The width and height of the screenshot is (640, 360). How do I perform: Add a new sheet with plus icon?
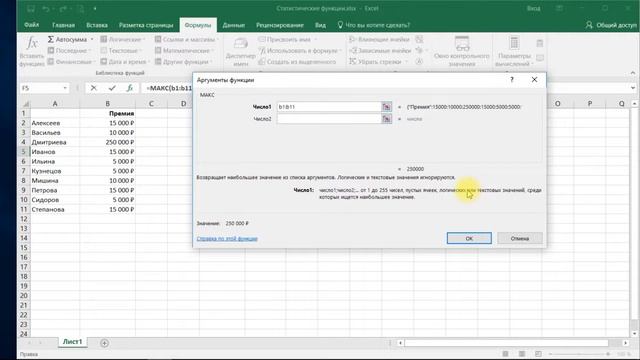pyautogui.click(x=104, y=343)
